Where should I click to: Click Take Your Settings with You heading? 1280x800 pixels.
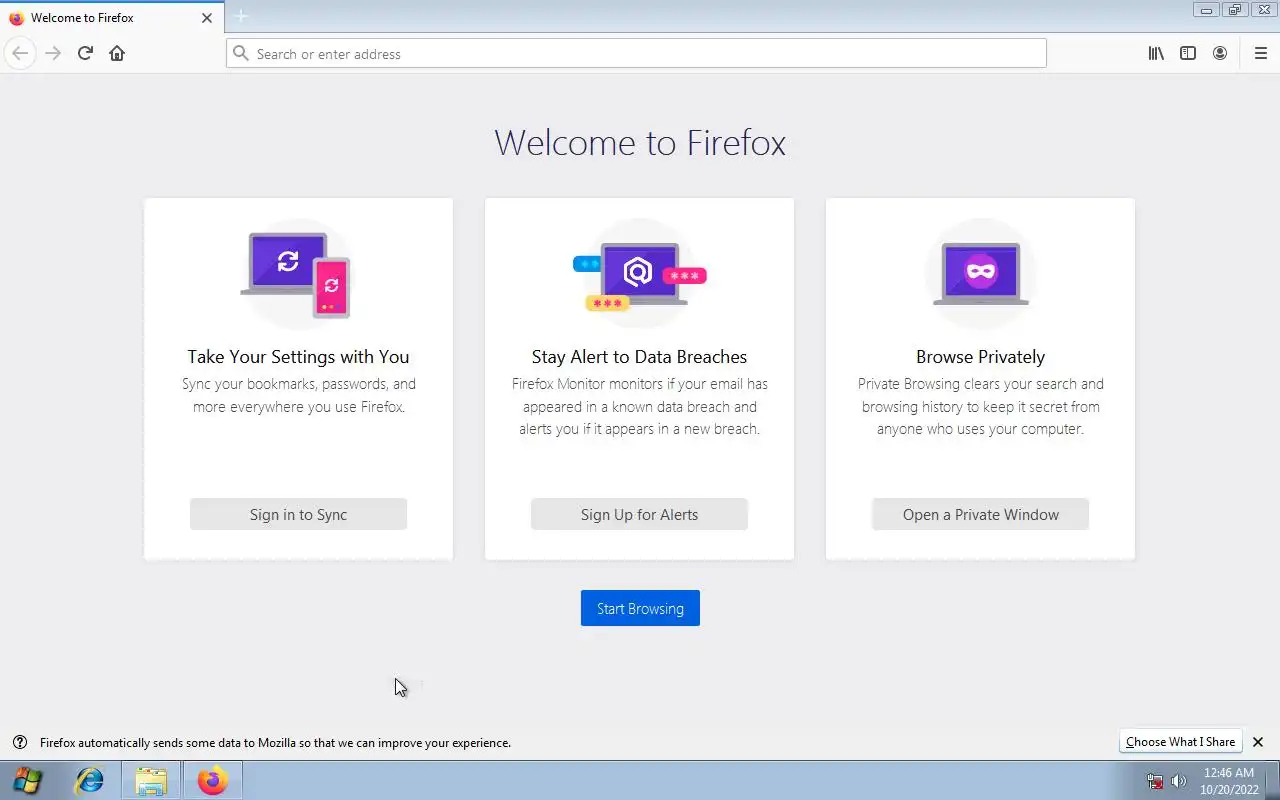click(298, 357)
